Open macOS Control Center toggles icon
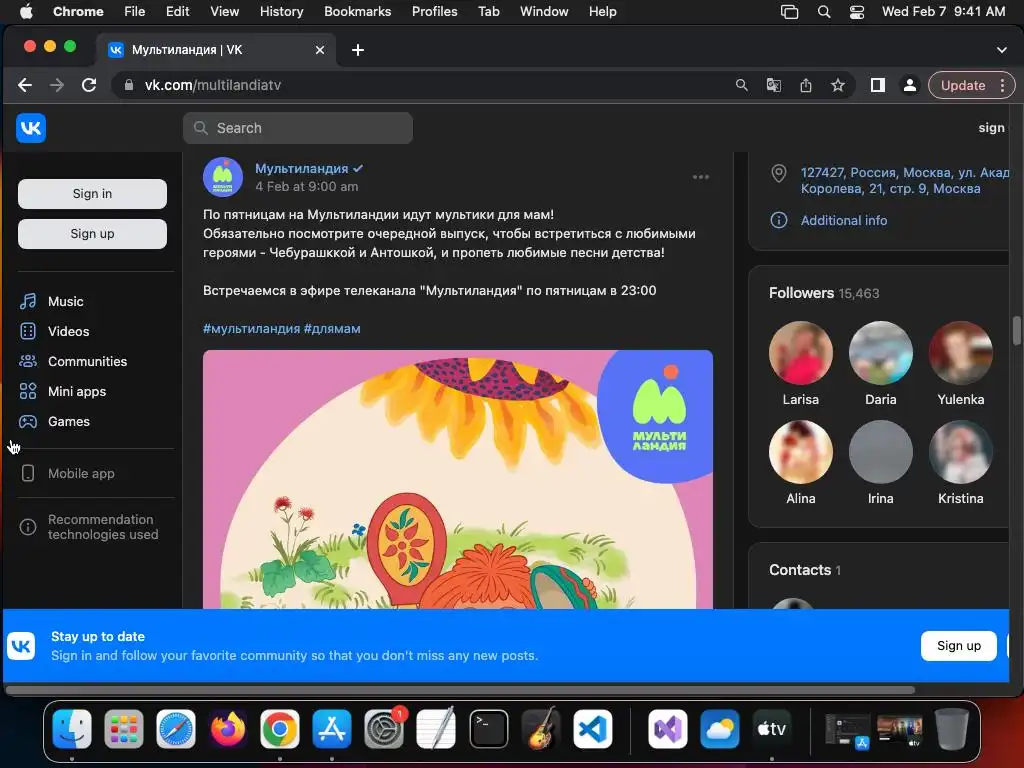The height and width of the screenshot is (768, 1024). point(857,12)
